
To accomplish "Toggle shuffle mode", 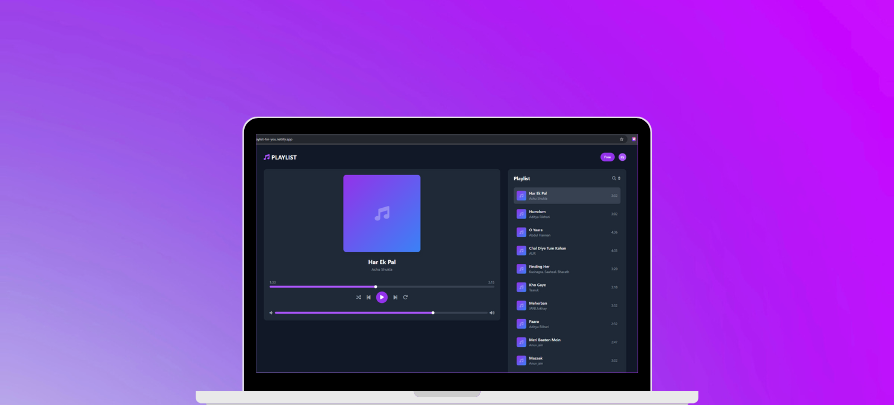I will click(x=358, y=297).
